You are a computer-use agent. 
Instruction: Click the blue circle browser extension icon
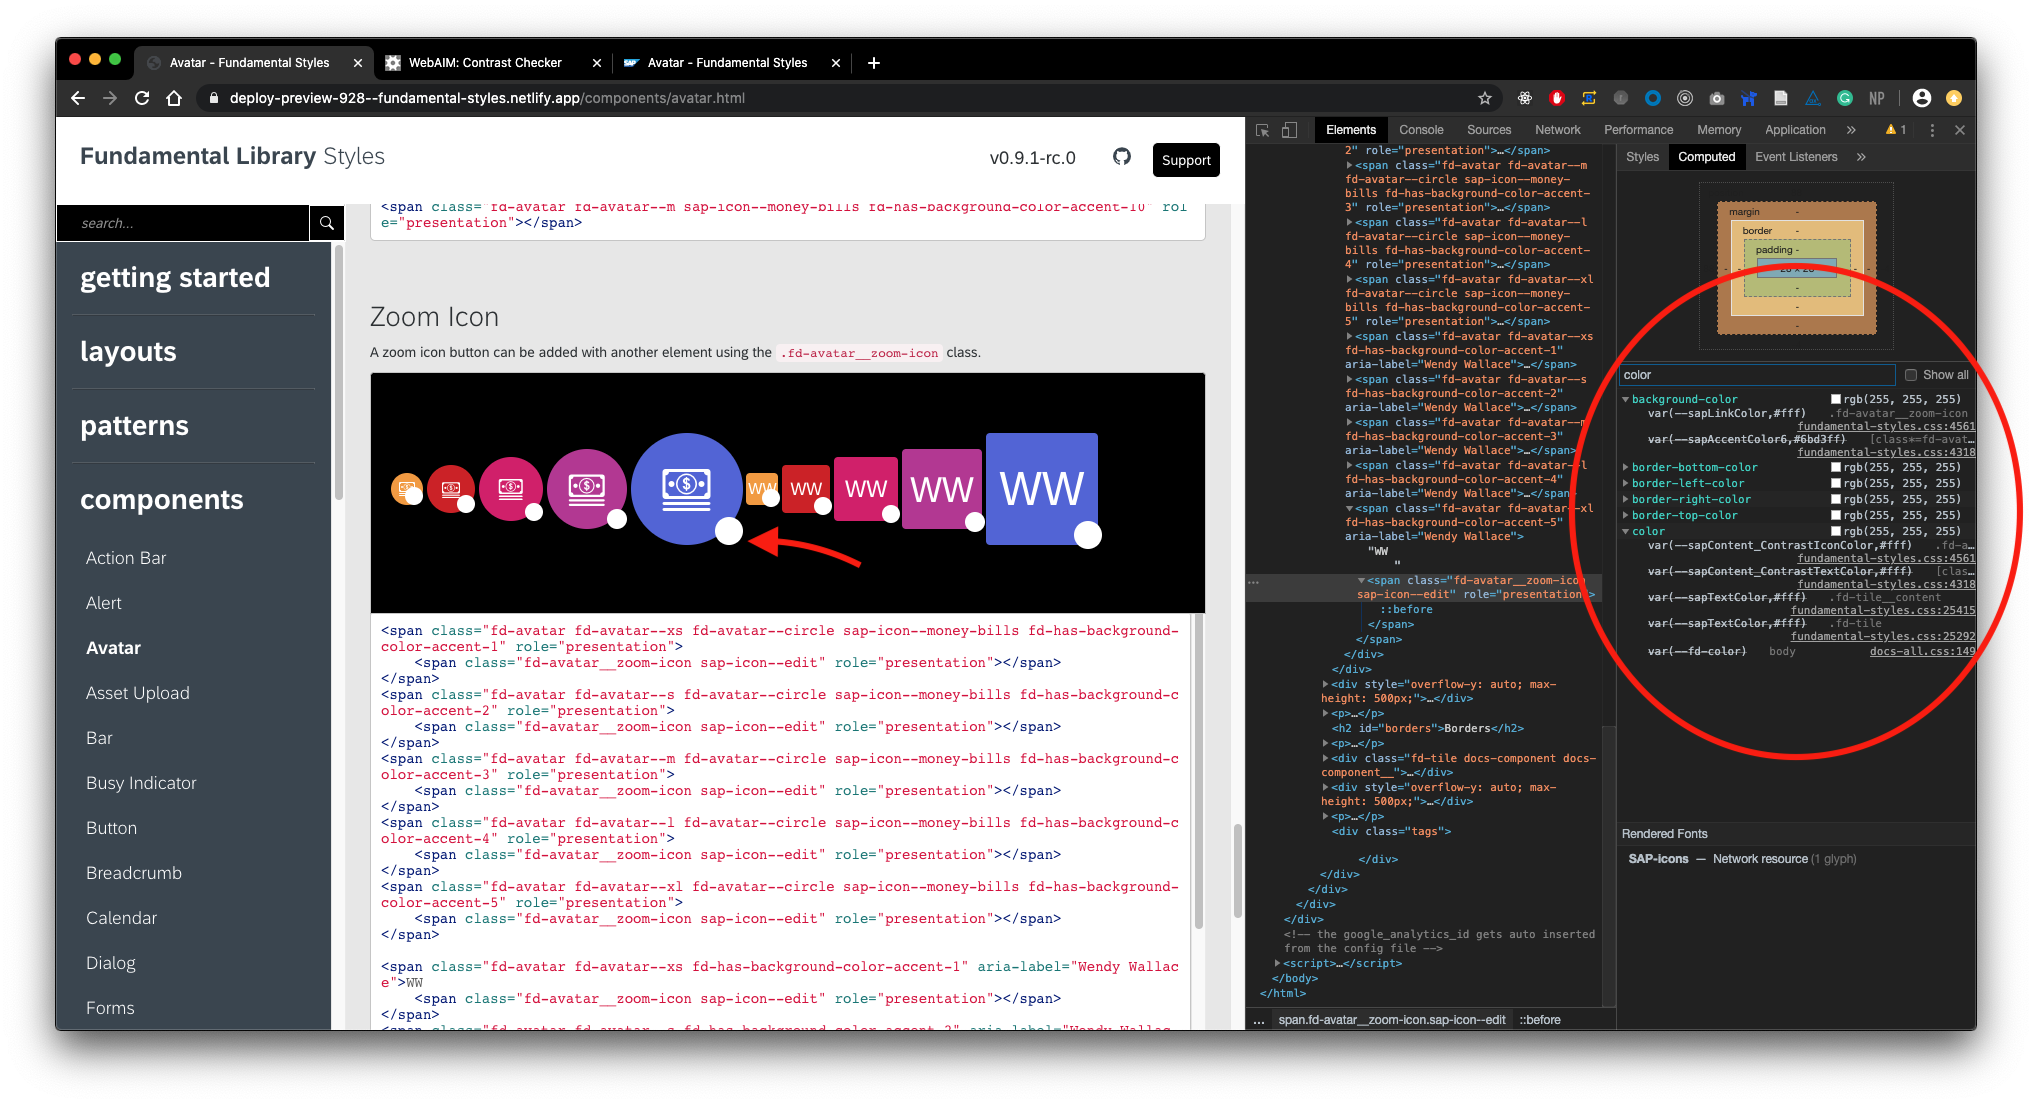click(x=1653, y=98)
